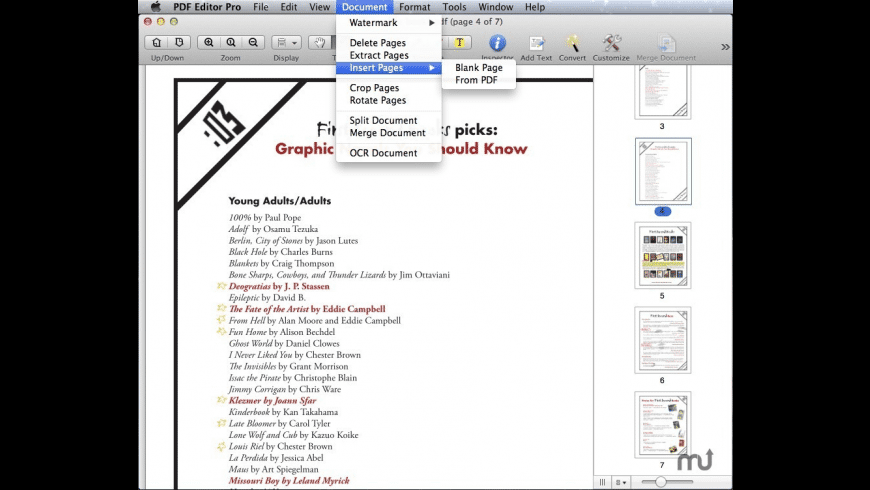Click the page Up navigation button

pos(156,42)
